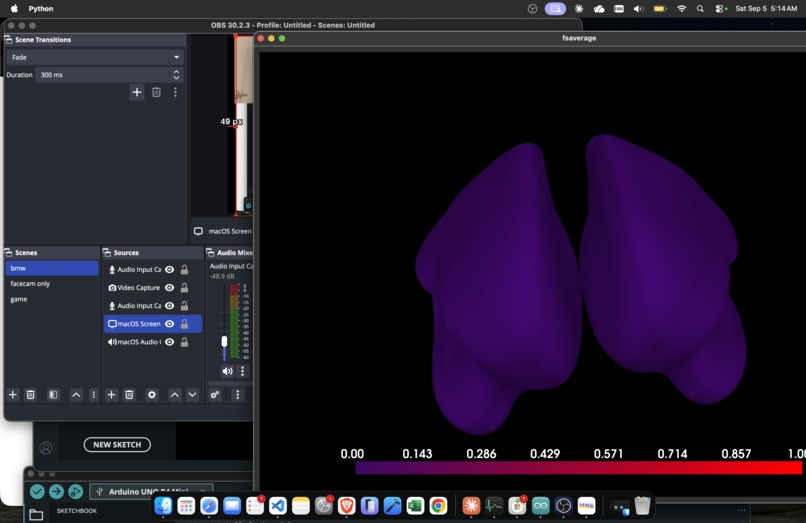Select the macOS Audio source row
The image size is (806, 523).
click(x=153, y=342)
